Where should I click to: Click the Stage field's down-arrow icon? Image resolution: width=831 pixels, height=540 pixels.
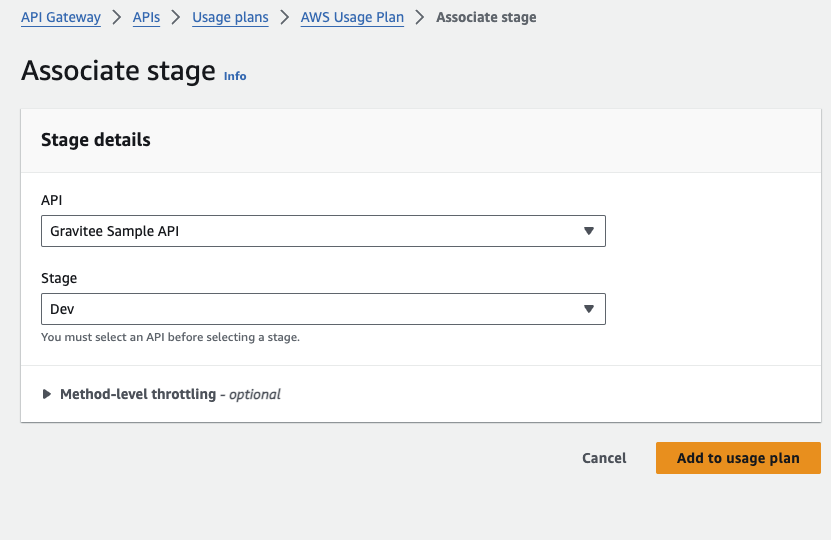[589, 309]
